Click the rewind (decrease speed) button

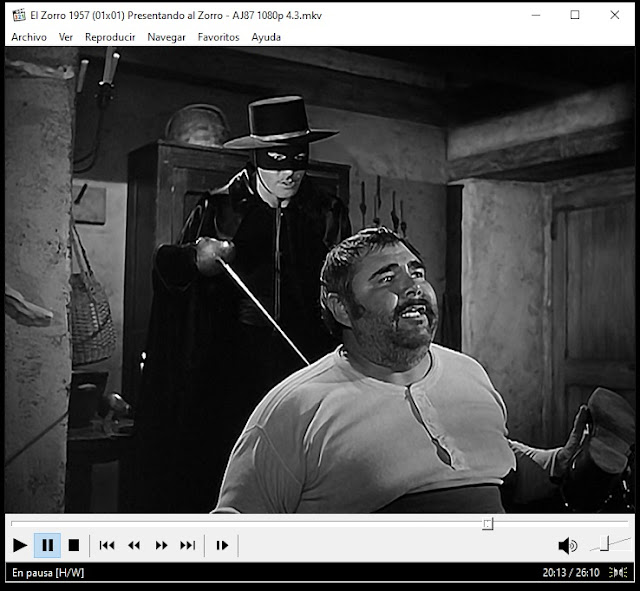(134, 545)
